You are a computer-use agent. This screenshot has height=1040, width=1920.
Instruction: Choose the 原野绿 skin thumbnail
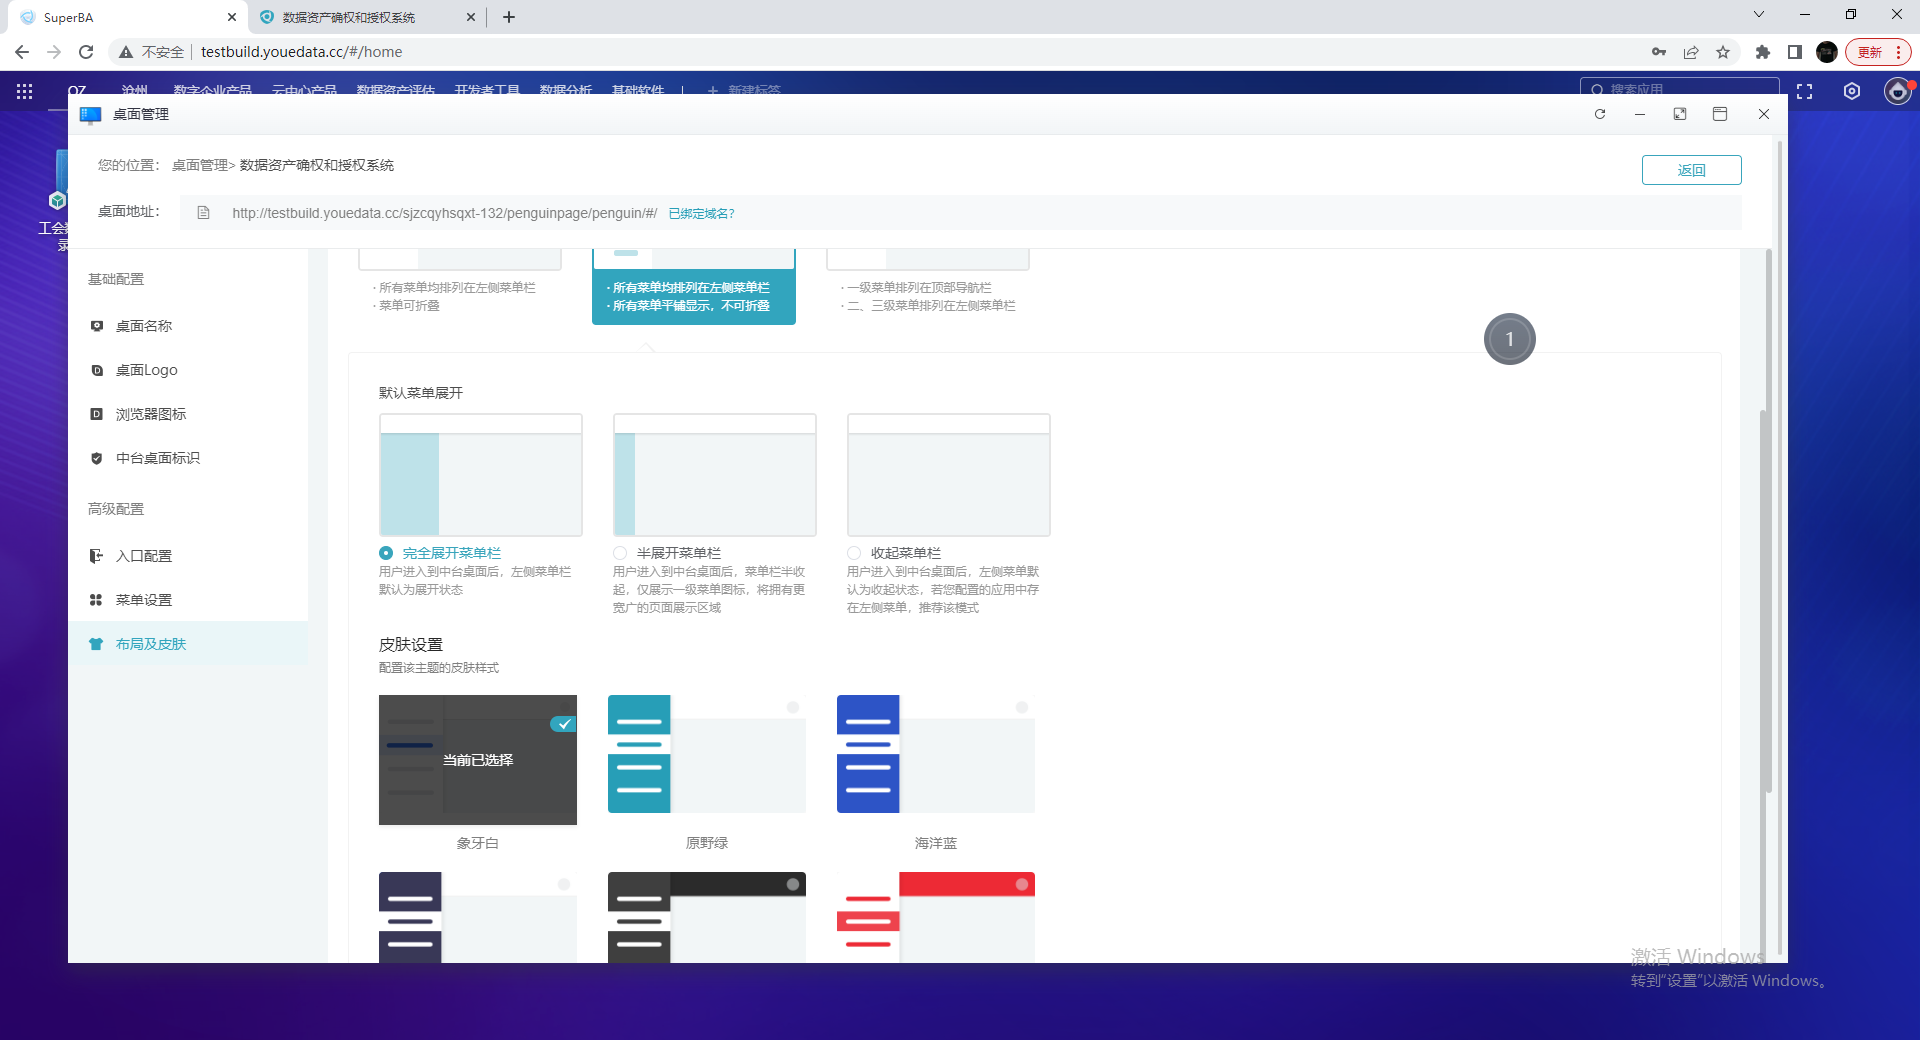[x=707, y=754]
